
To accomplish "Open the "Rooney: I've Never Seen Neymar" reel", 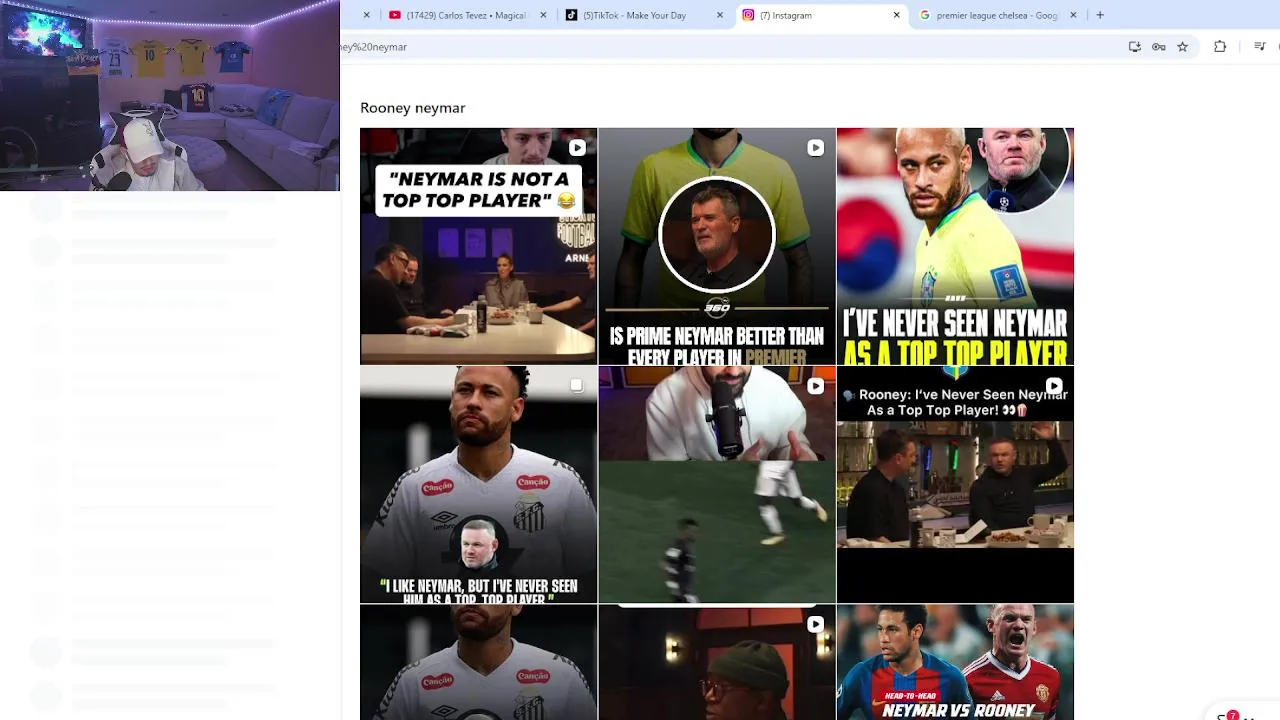I will pyautogui.click(x=955, y=484).
